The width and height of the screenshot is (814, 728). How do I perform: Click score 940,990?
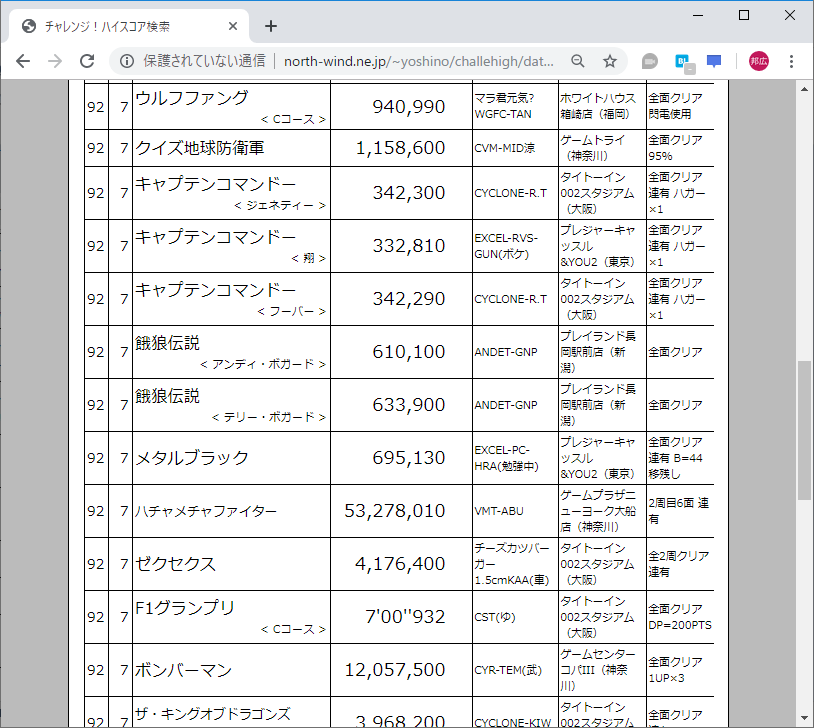pyautogui.click(x=409, y=106)
